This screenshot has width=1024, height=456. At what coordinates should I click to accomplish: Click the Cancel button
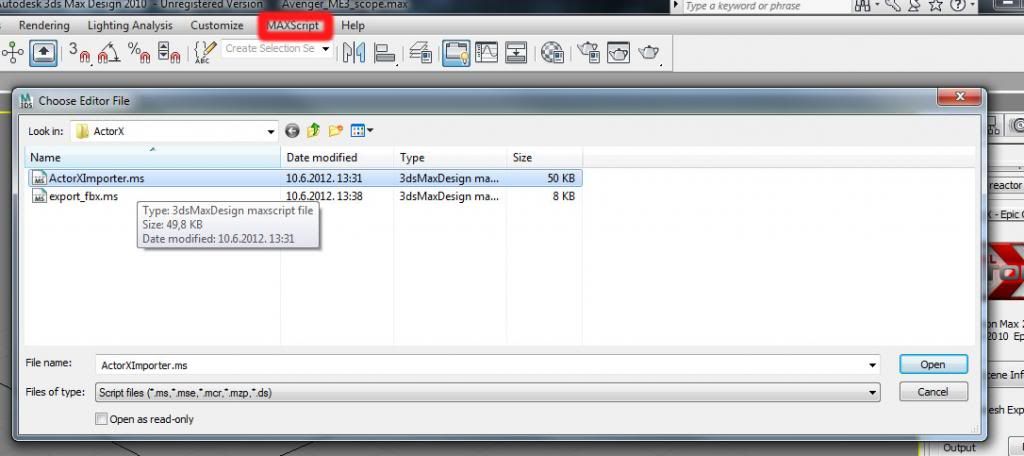(x=933, y=392)
